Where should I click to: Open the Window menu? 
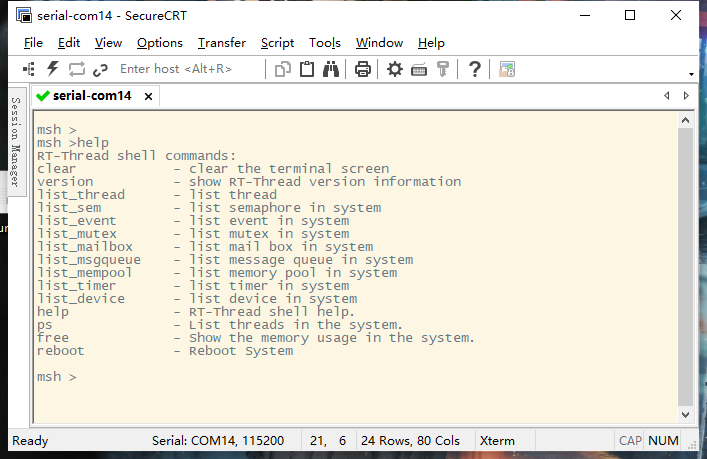tap(379, 43)
